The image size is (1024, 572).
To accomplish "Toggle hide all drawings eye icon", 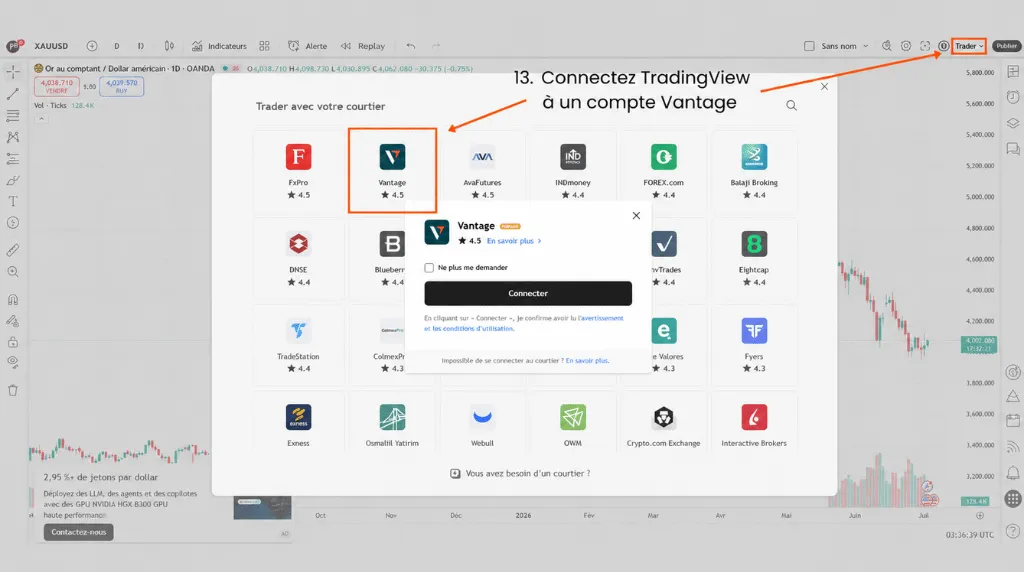I will point(12,362).
